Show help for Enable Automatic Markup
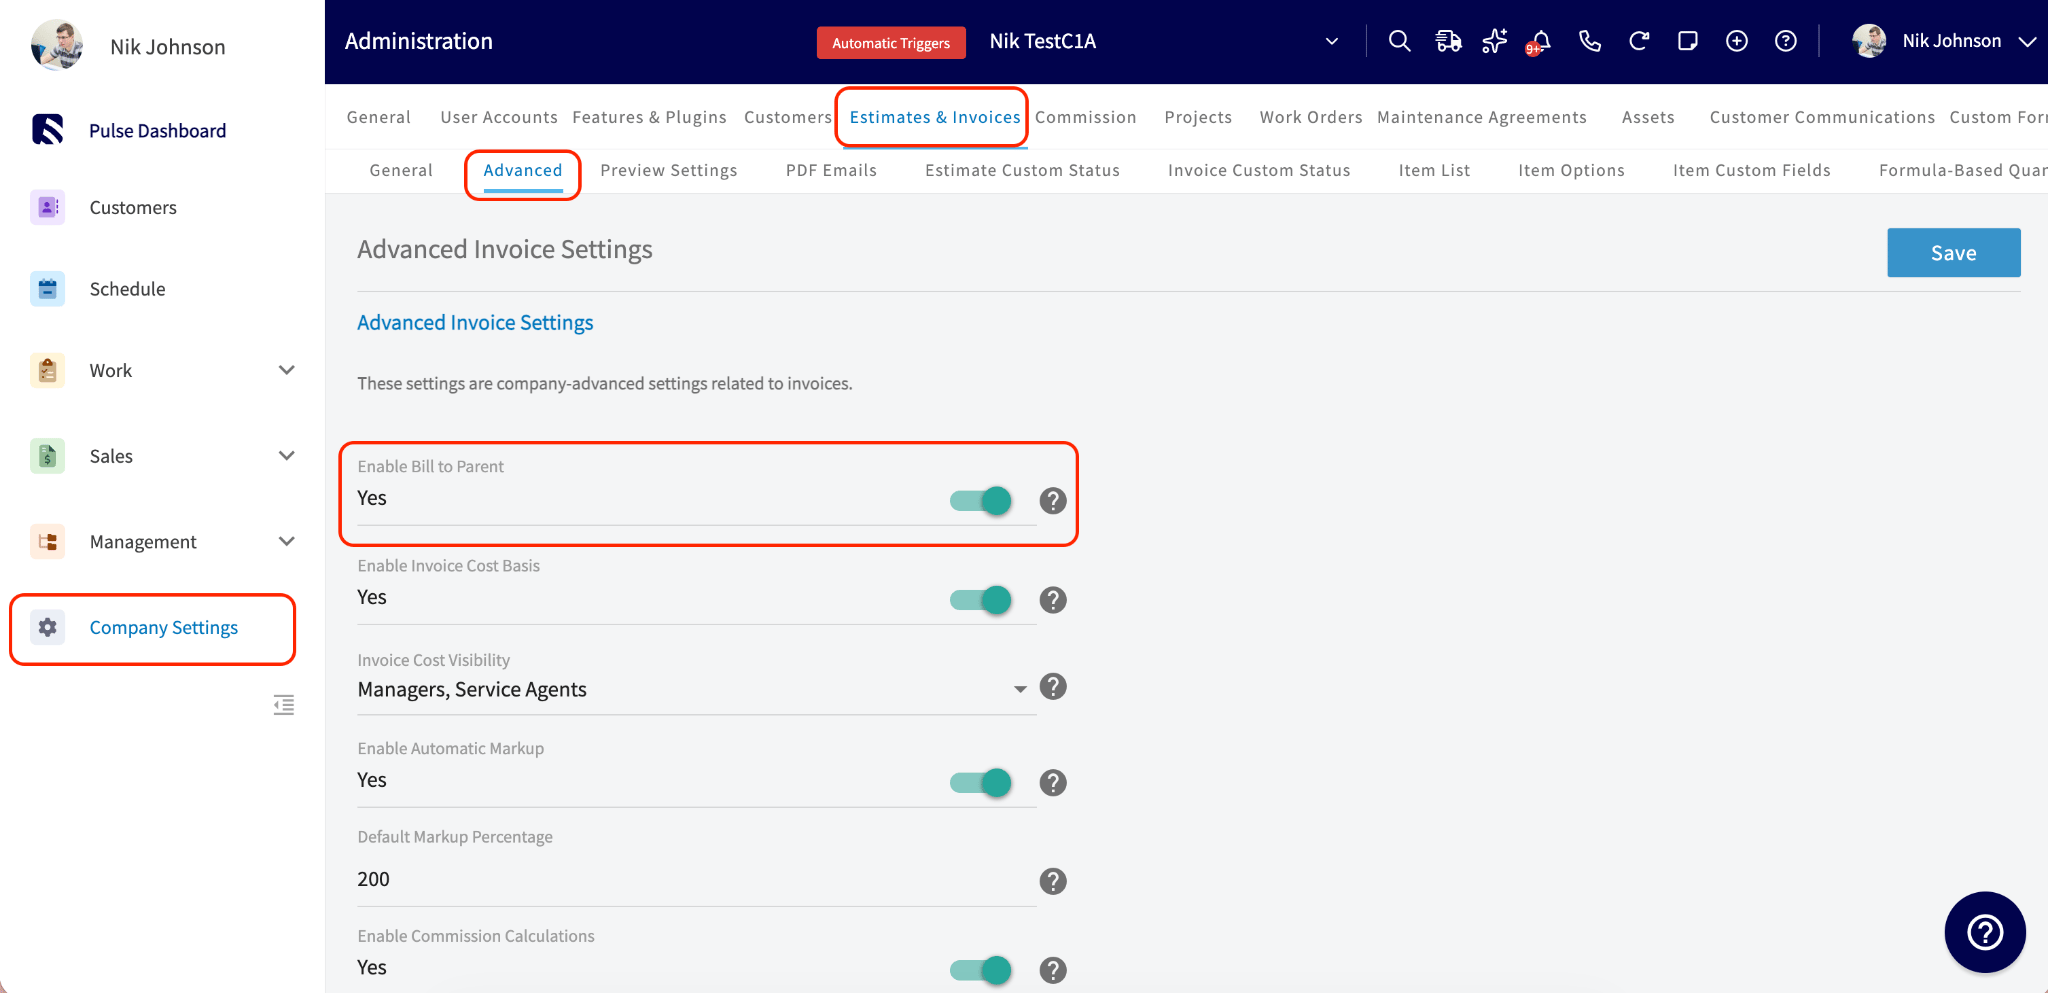 click(1053, 782)
